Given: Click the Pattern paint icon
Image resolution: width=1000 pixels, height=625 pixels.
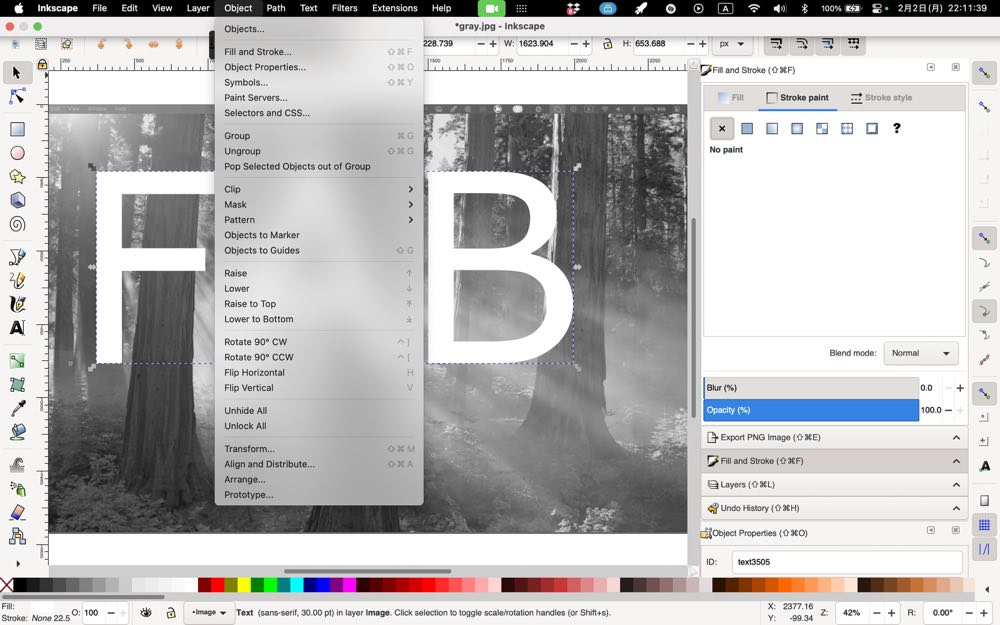Looking at the screenshot, I should [x=847, y=129].
